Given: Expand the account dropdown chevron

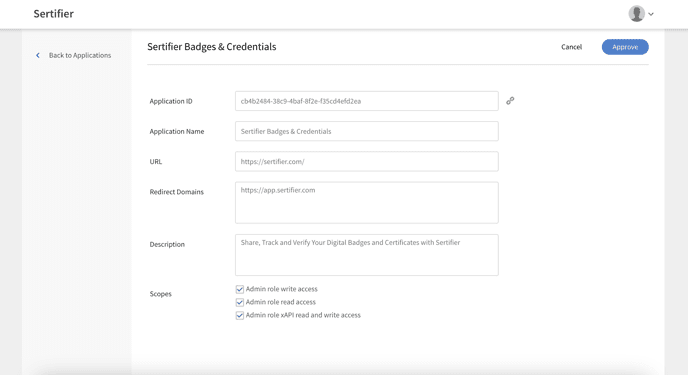Looking at the screenshot, I should [x=651, y=14].
